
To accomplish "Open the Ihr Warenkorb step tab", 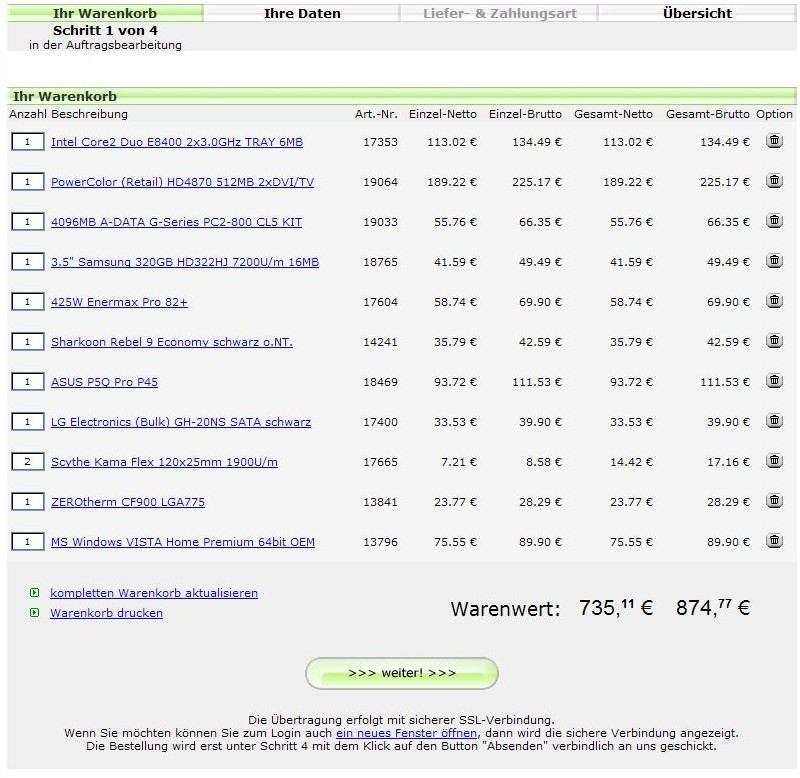I will [105, 13].
